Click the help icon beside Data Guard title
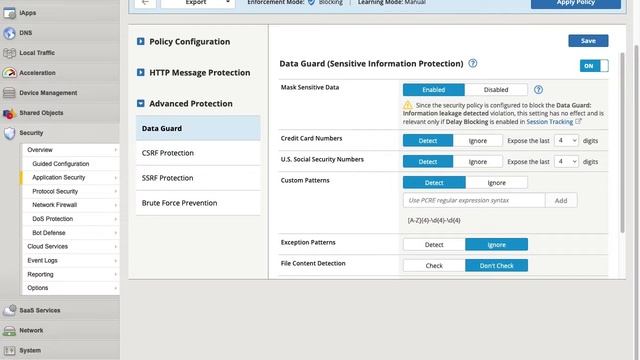The width and height of the screenshot is (640, 360). coord(473,63)
